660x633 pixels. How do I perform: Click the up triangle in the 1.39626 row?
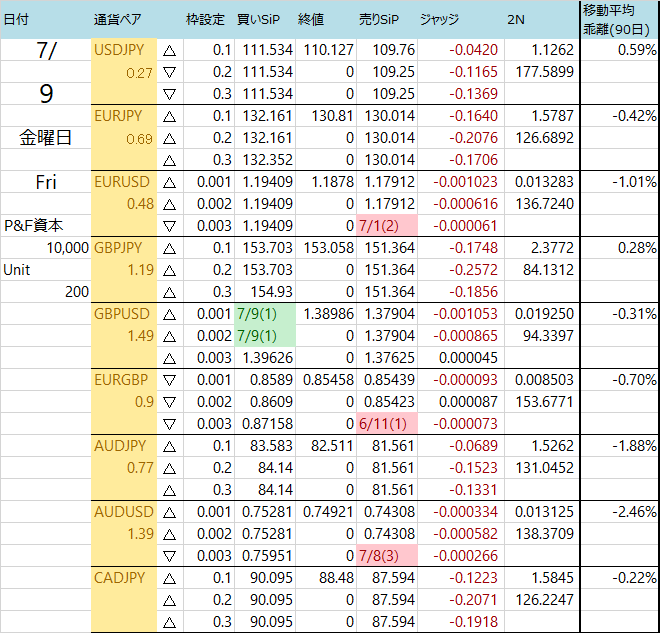169,359
